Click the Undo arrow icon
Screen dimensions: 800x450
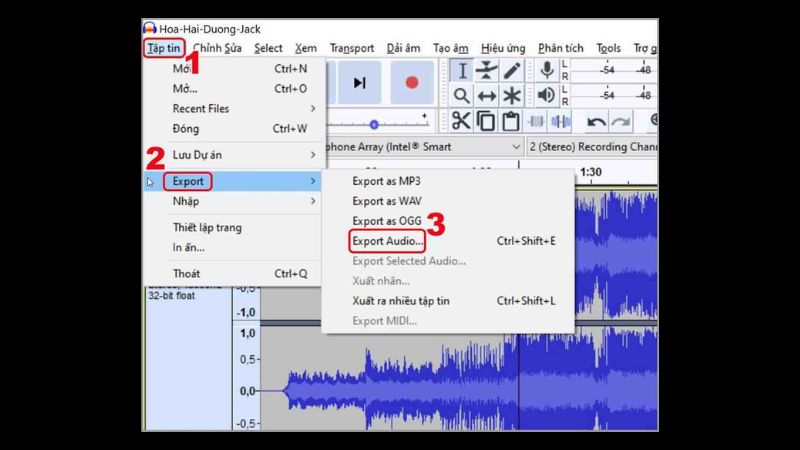(x=596, y=122)
